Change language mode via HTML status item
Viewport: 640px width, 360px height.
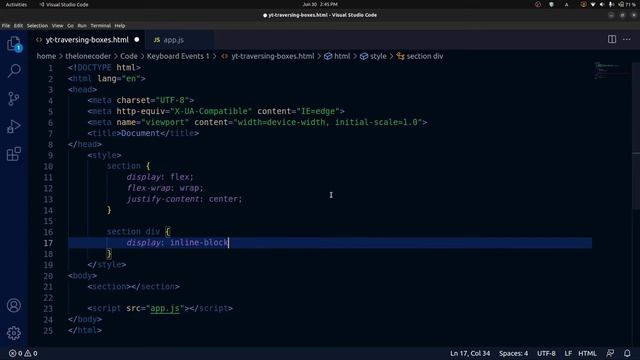[x=587, y=353]
